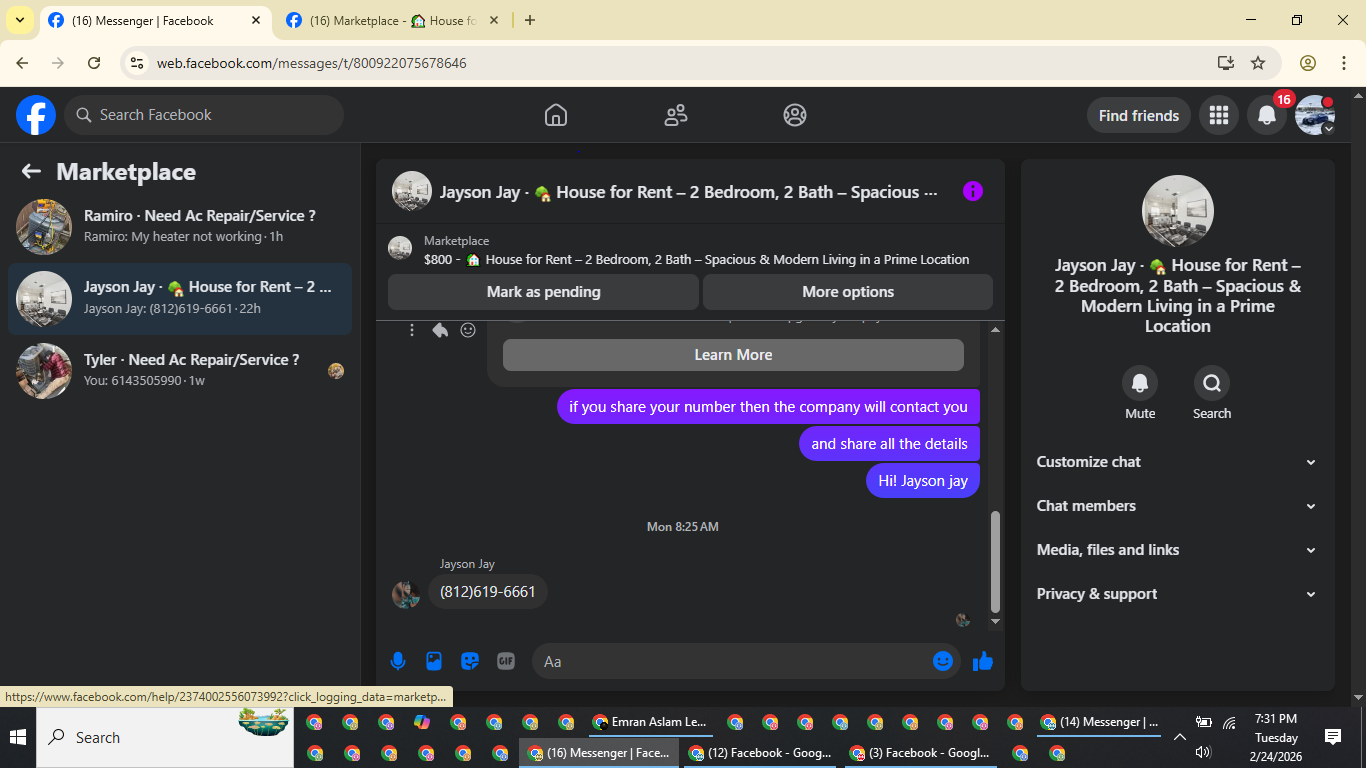Viewport: 1366px width, 768px height.
Task: Click conversation title Jayson Jay header
Action: click(x=688, y=192)
